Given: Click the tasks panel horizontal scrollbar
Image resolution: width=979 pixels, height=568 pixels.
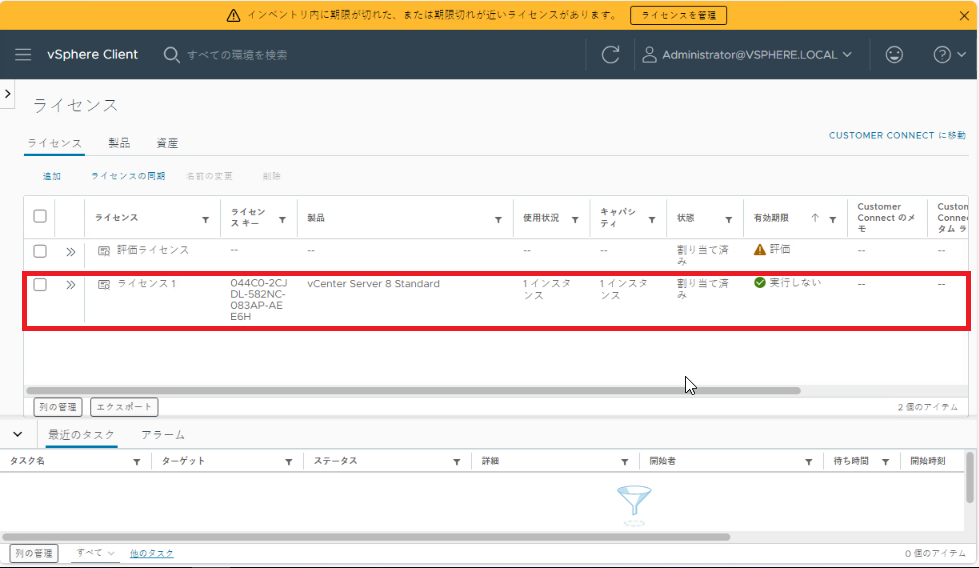Looking at the screenshot, I should 366,537.
